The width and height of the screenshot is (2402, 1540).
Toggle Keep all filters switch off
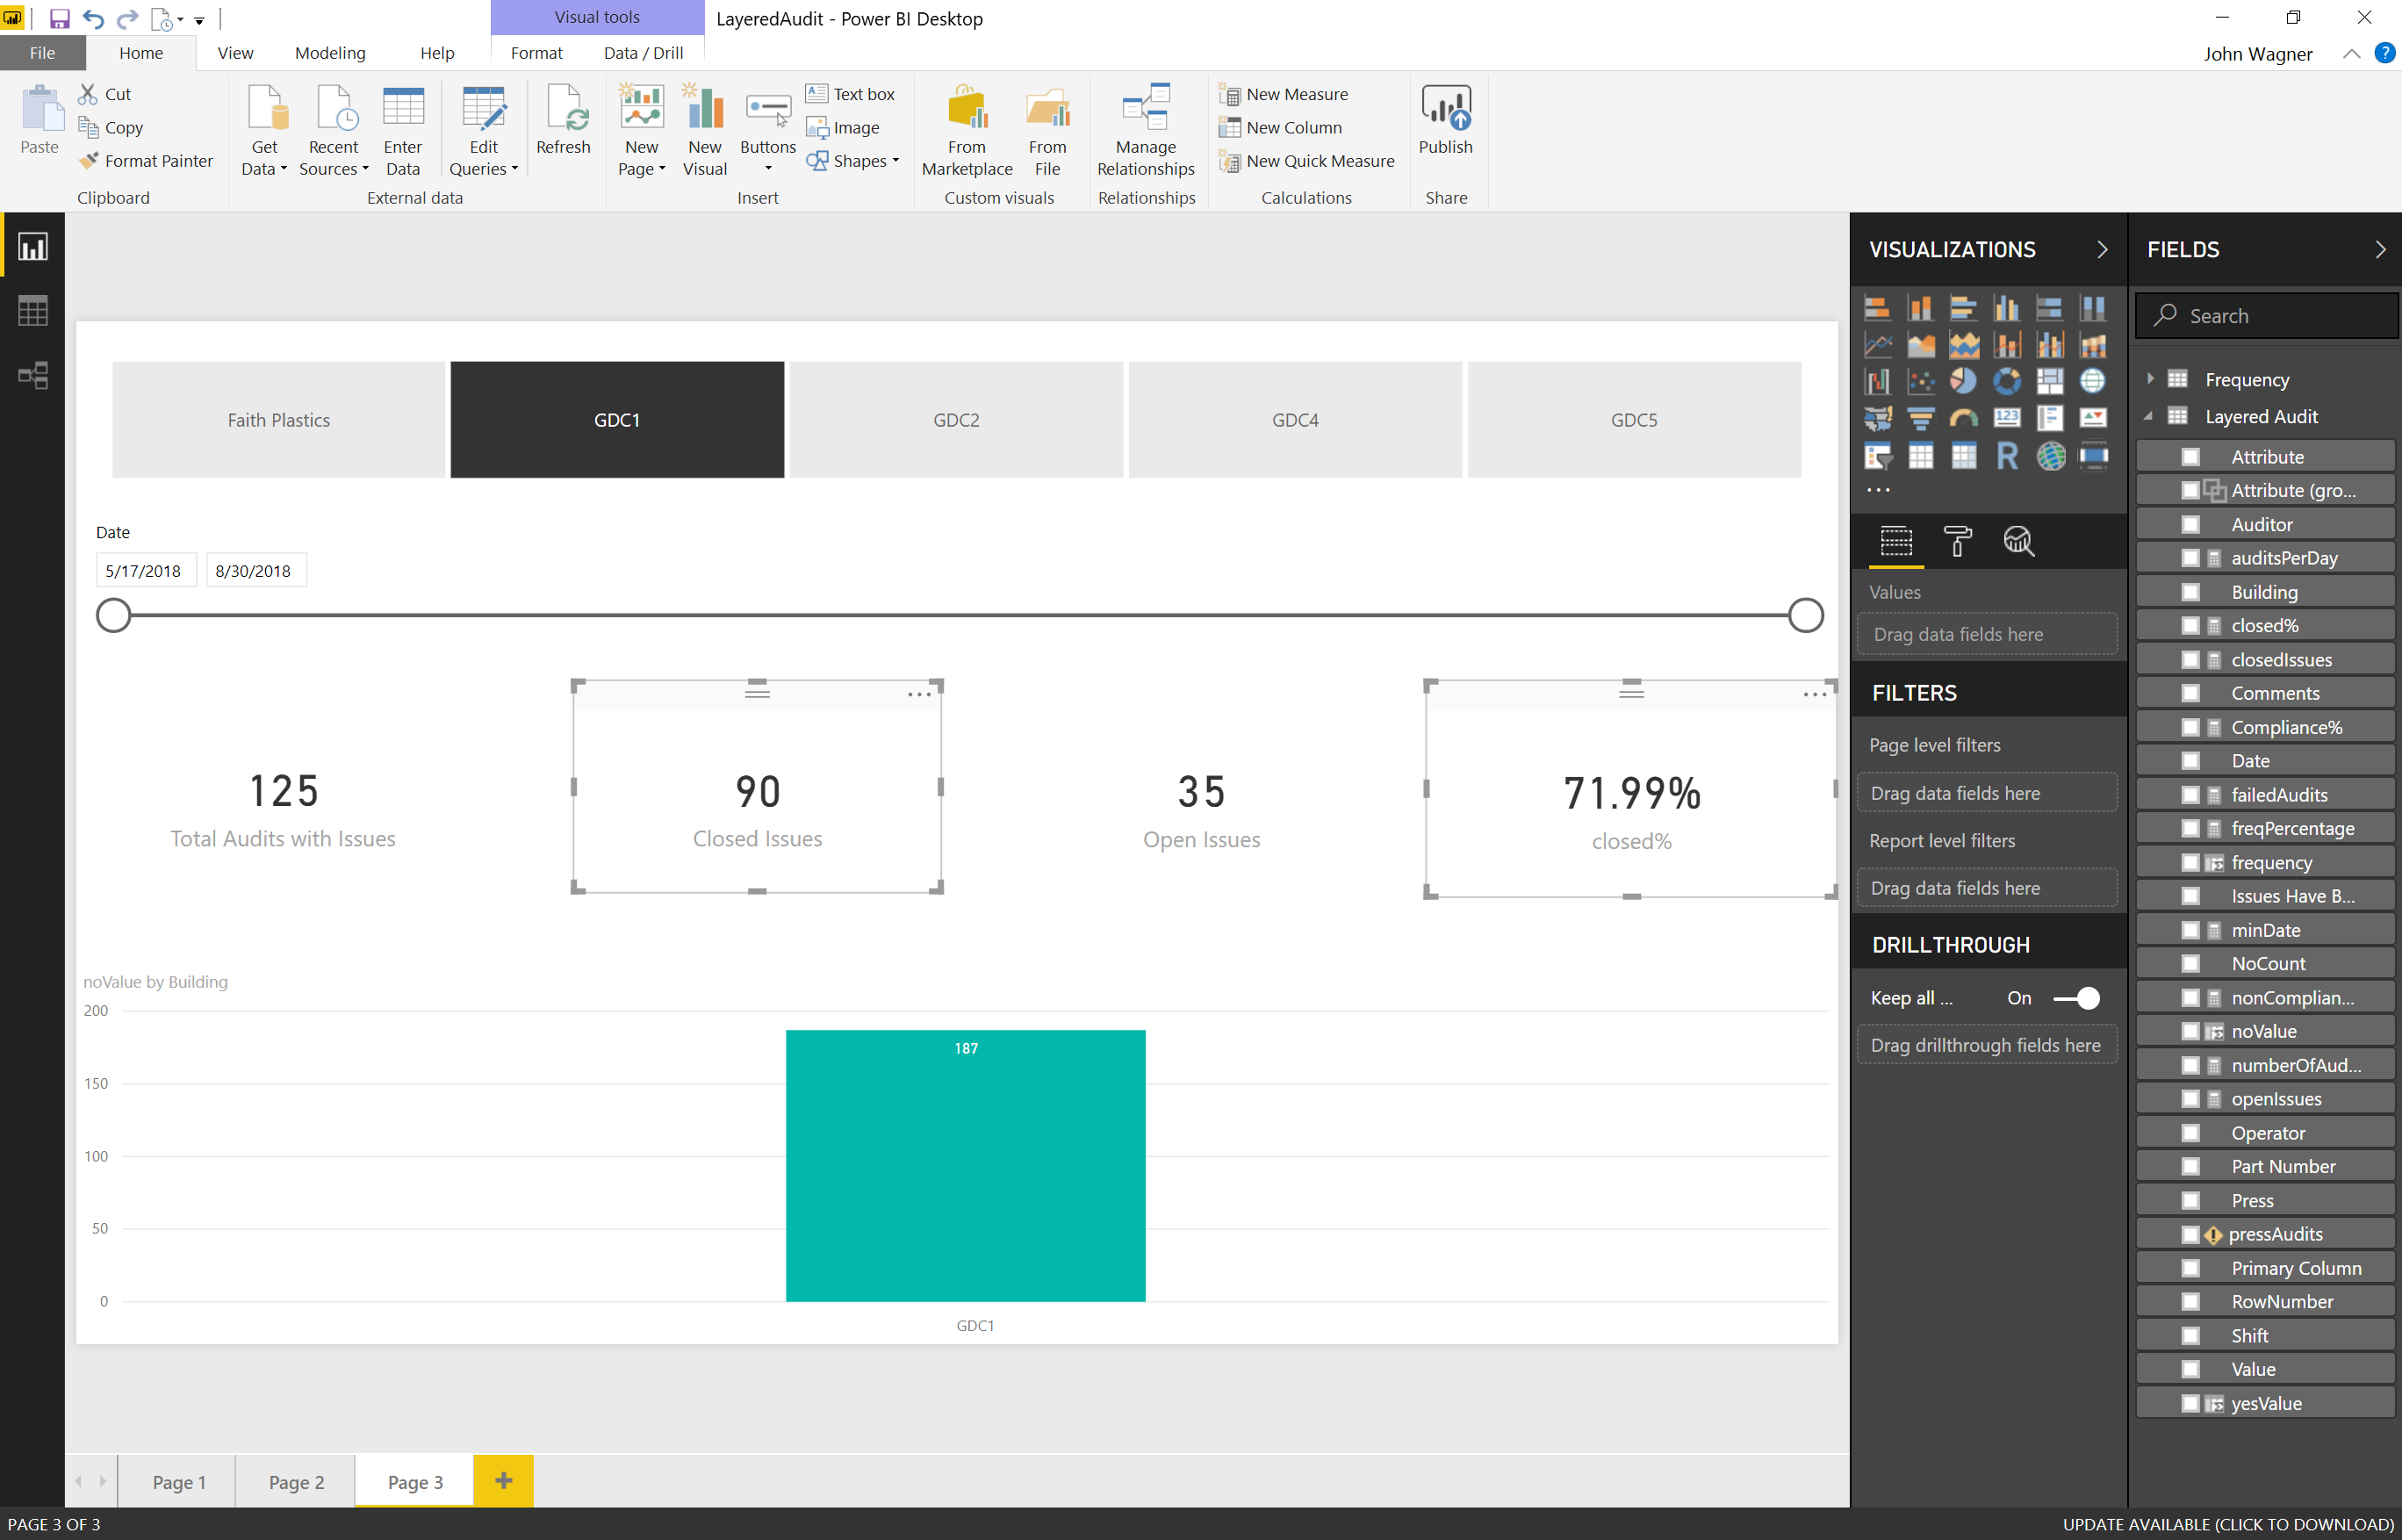coord(2076,998)
